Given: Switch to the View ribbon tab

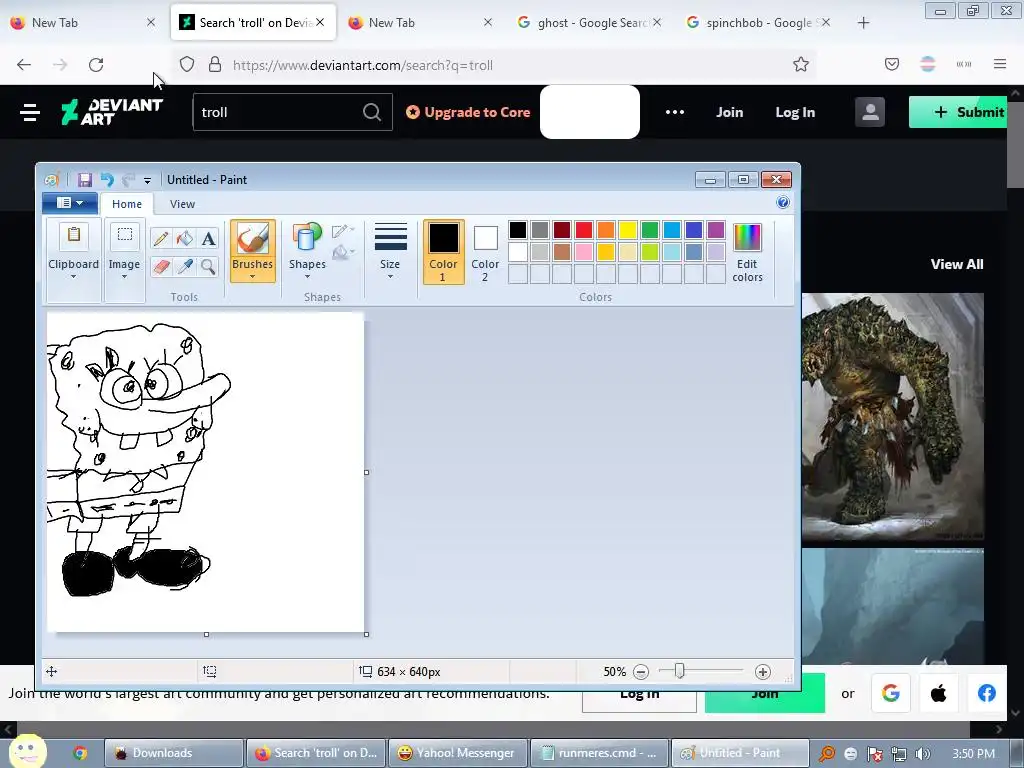Looking at the screenshot, I should pyautogui.click(x=182, y=204).
